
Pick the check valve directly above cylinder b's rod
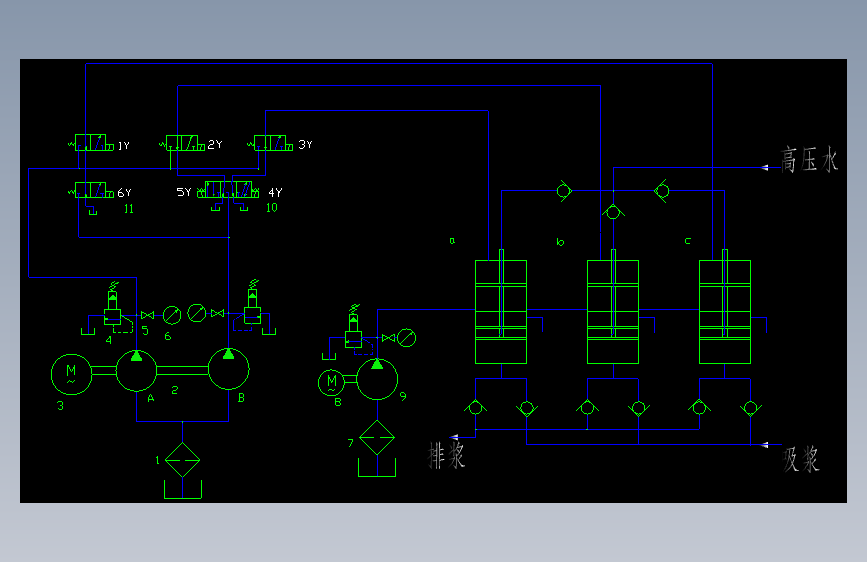pos(613,212)
